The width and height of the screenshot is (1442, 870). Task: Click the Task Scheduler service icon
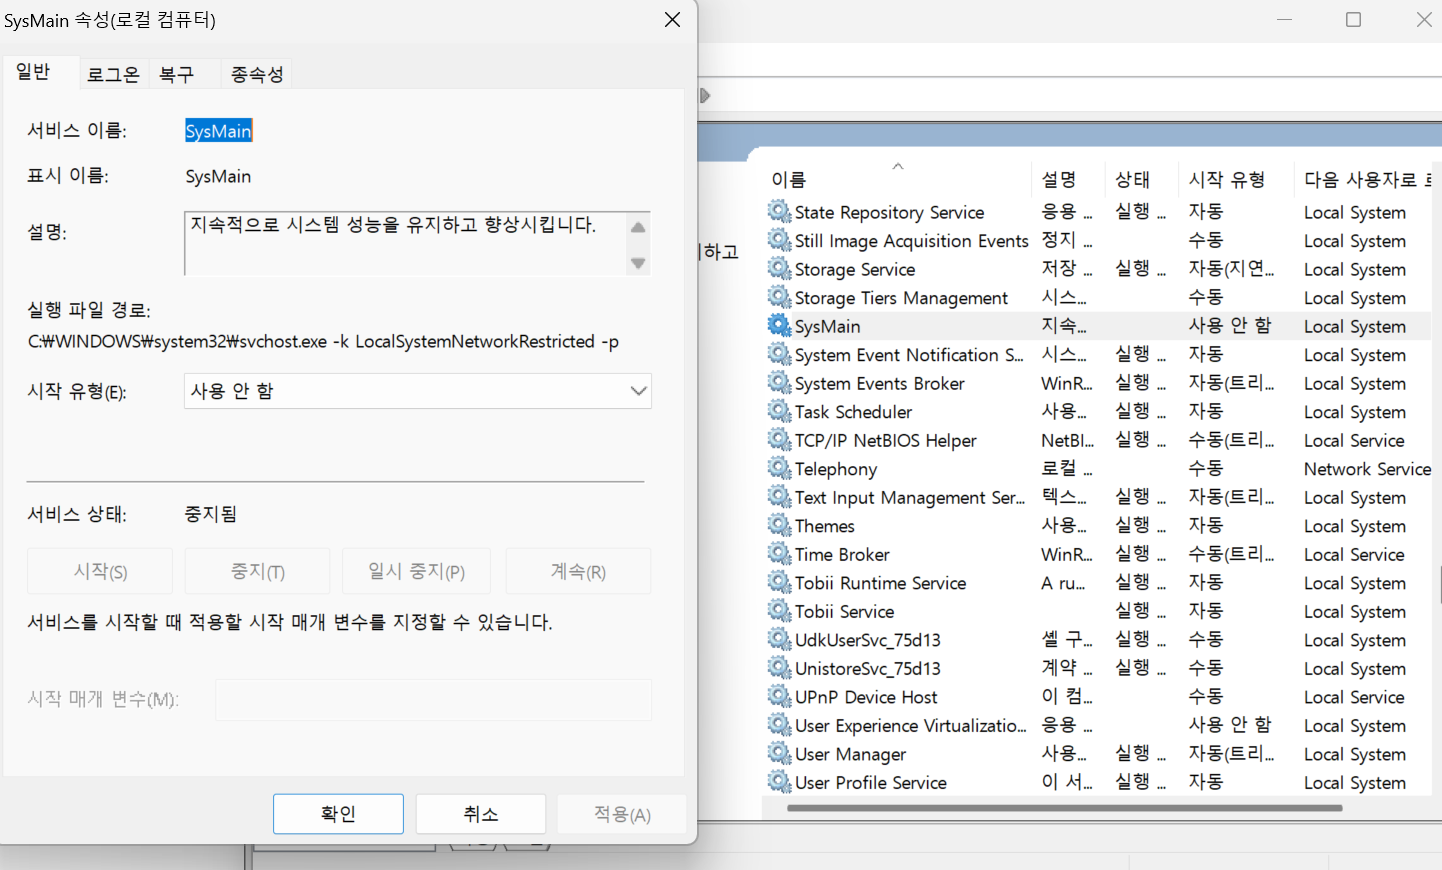(779, 411)
